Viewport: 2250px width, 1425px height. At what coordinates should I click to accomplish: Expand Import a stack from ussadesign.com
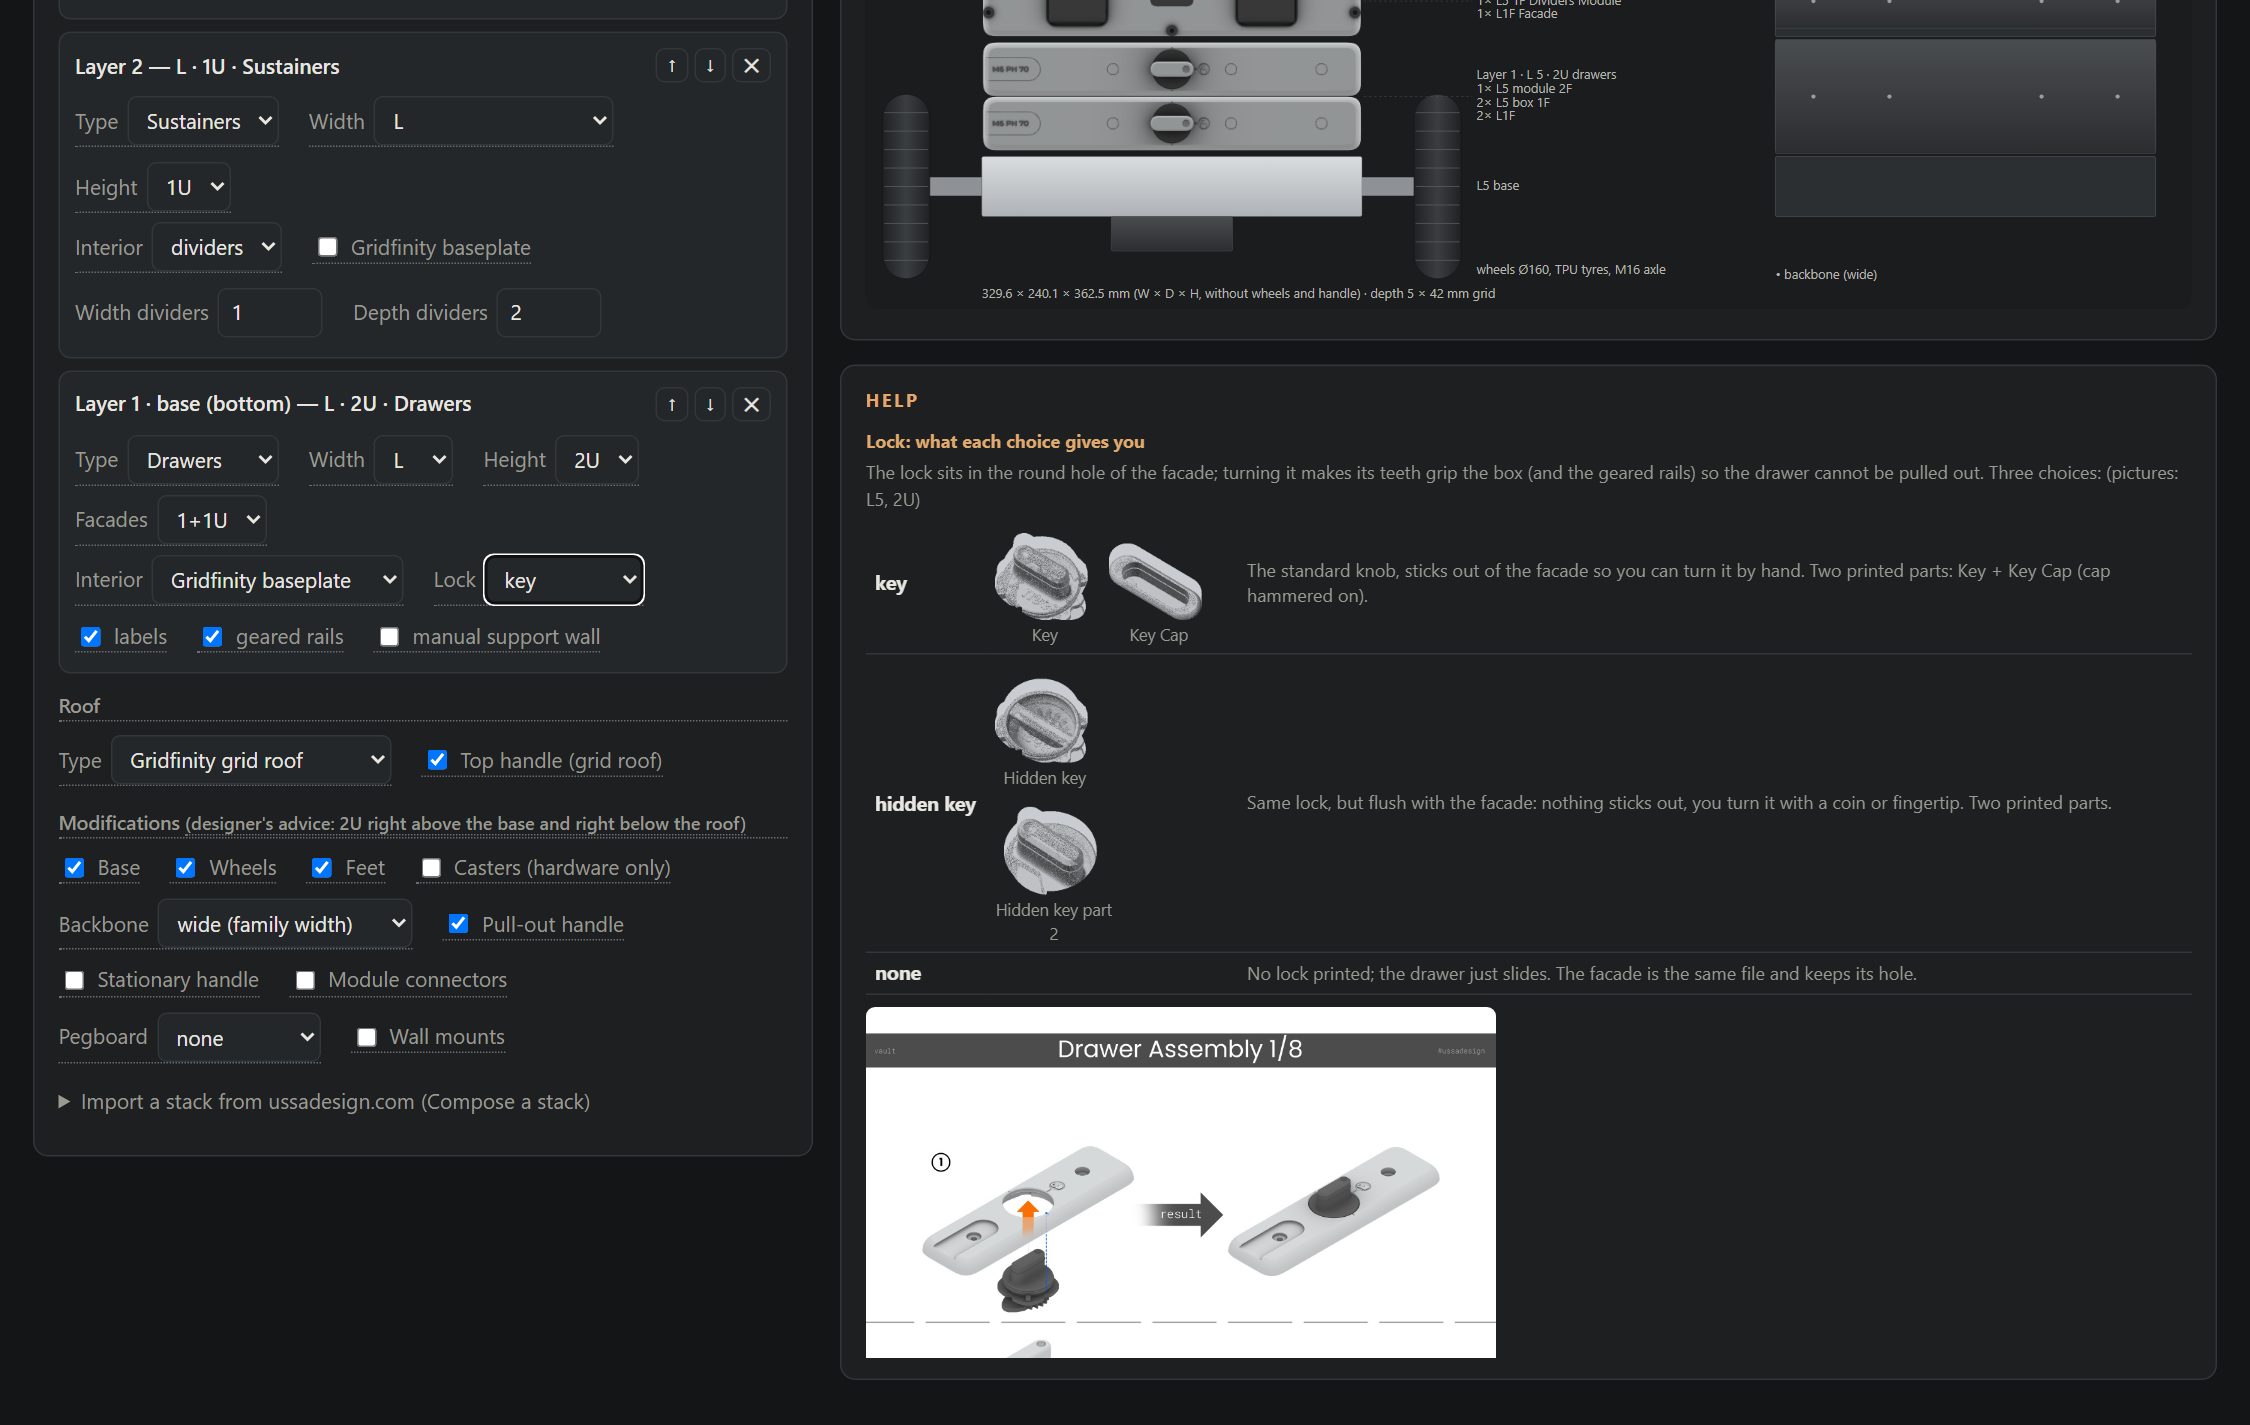(x=324, y=1101)
